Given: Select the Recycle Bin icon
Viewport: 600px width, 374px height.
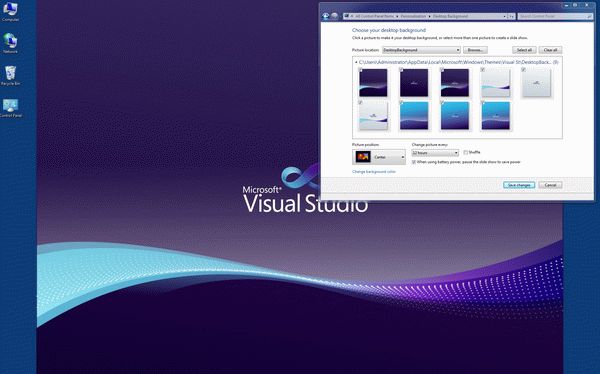Looking at the screenshot, I should [x=10, y=75].
